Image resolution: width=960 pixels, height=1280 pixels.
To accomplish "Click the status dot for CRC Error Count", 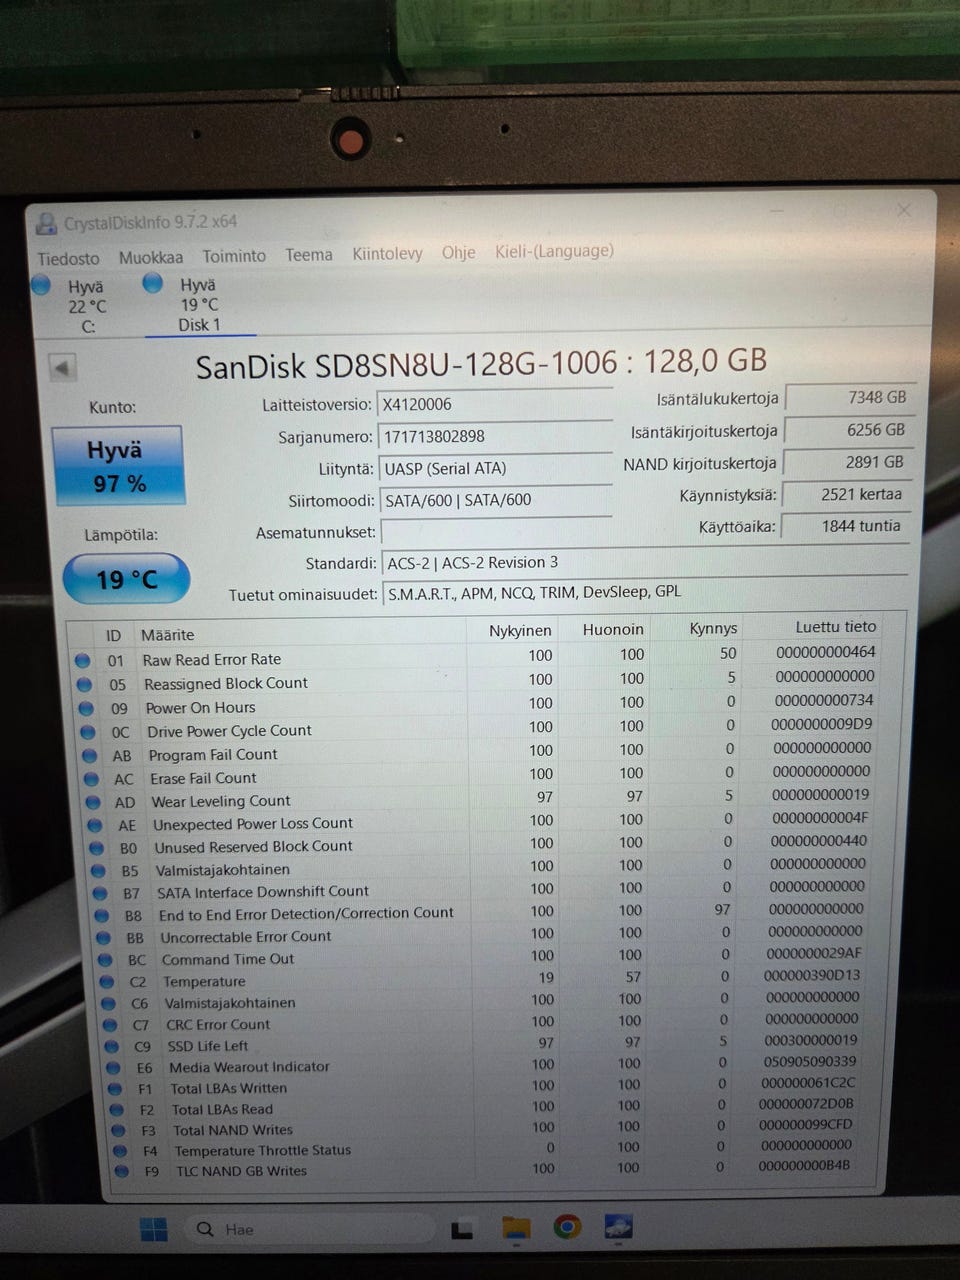I will (110, 1025).
